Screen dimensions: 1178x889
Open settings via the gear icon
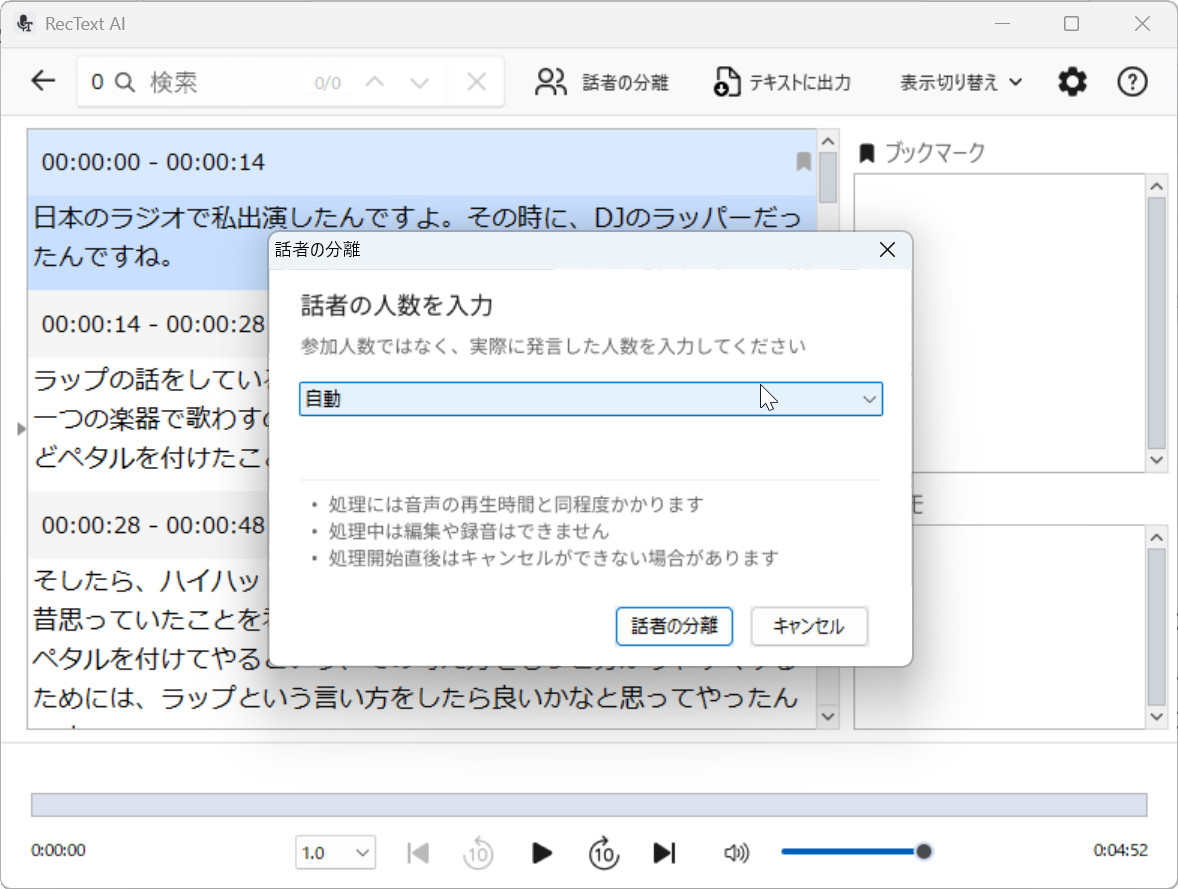tap(1072, 82)
